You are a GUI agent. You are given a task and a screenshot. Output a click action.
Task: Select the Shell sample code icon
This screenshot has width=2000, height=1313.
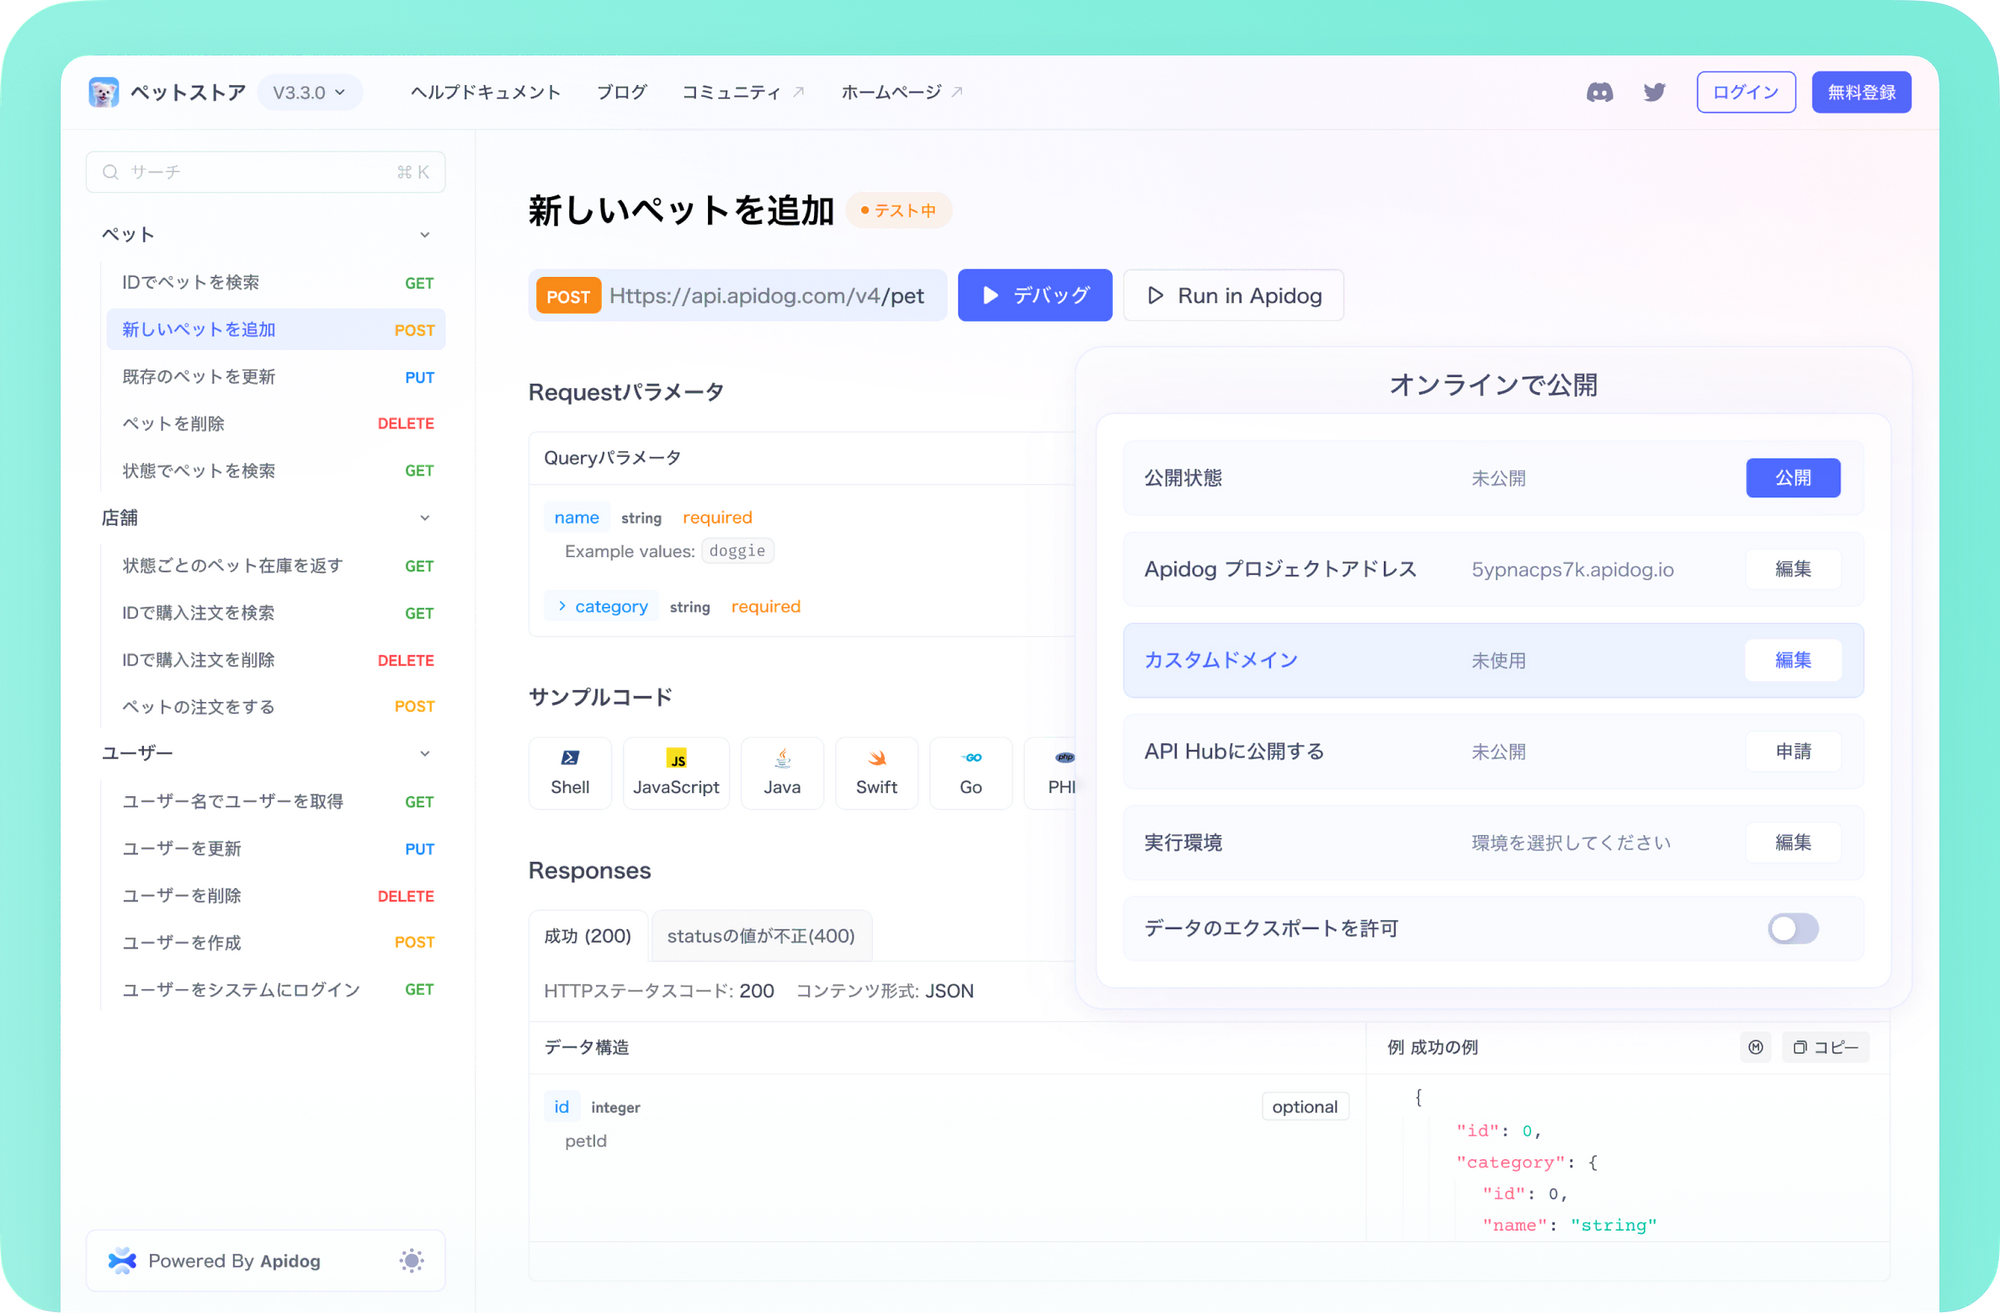tap(570, 758)
